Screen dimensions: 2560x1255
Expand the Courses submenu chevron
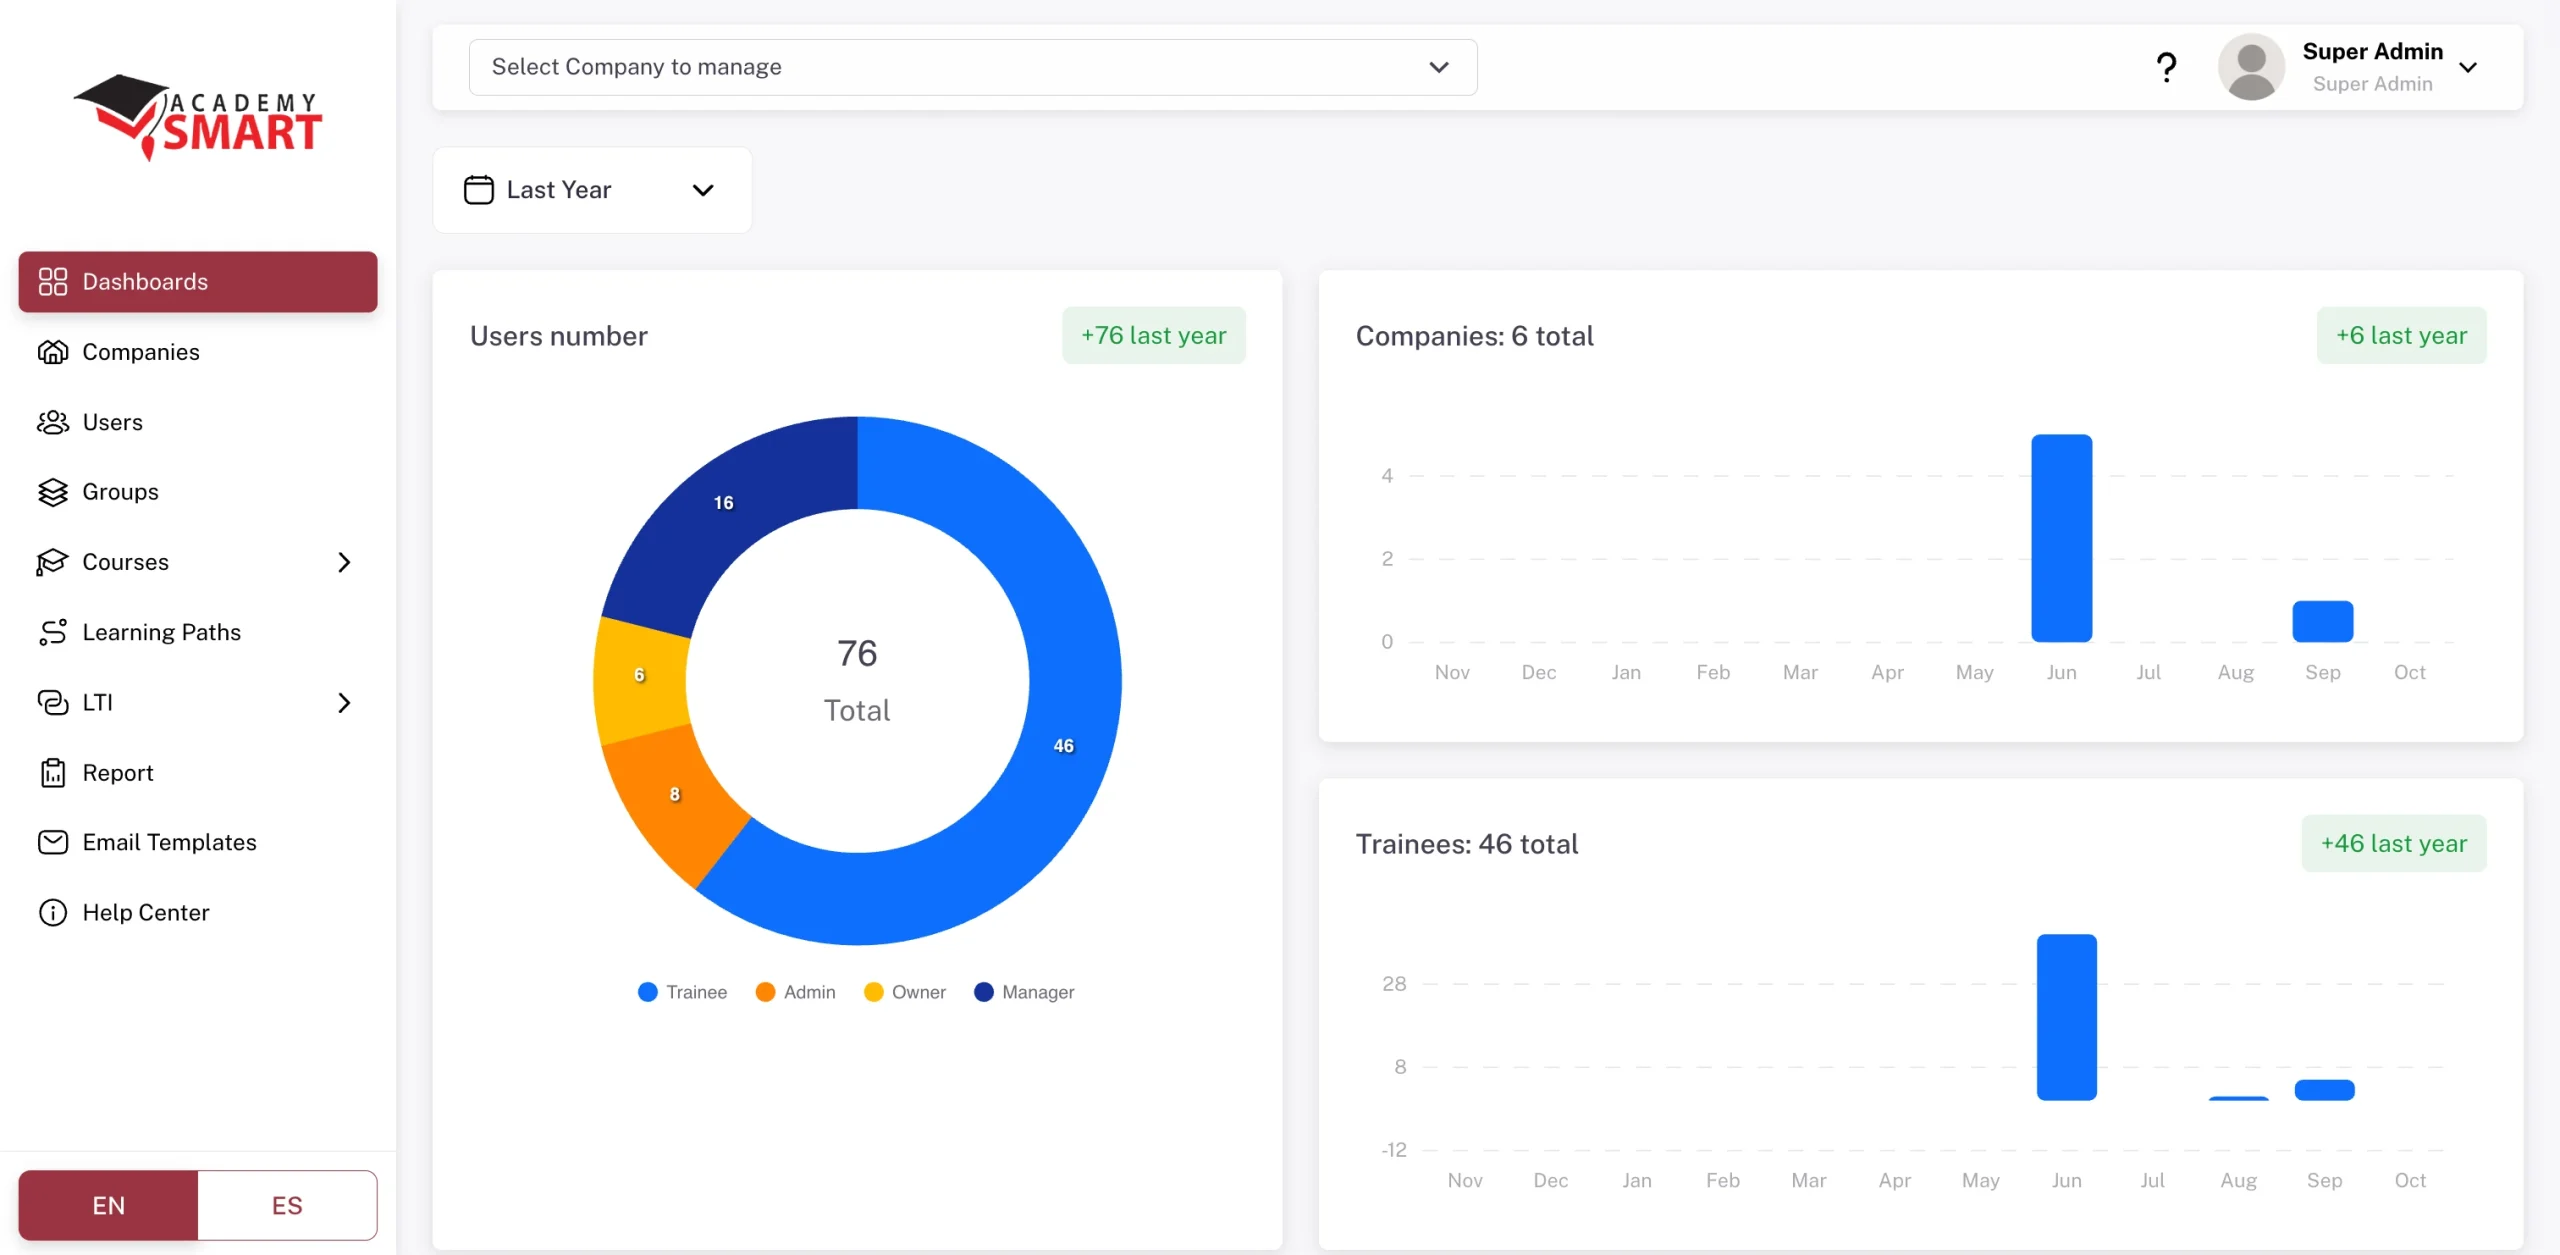point(344,562)
